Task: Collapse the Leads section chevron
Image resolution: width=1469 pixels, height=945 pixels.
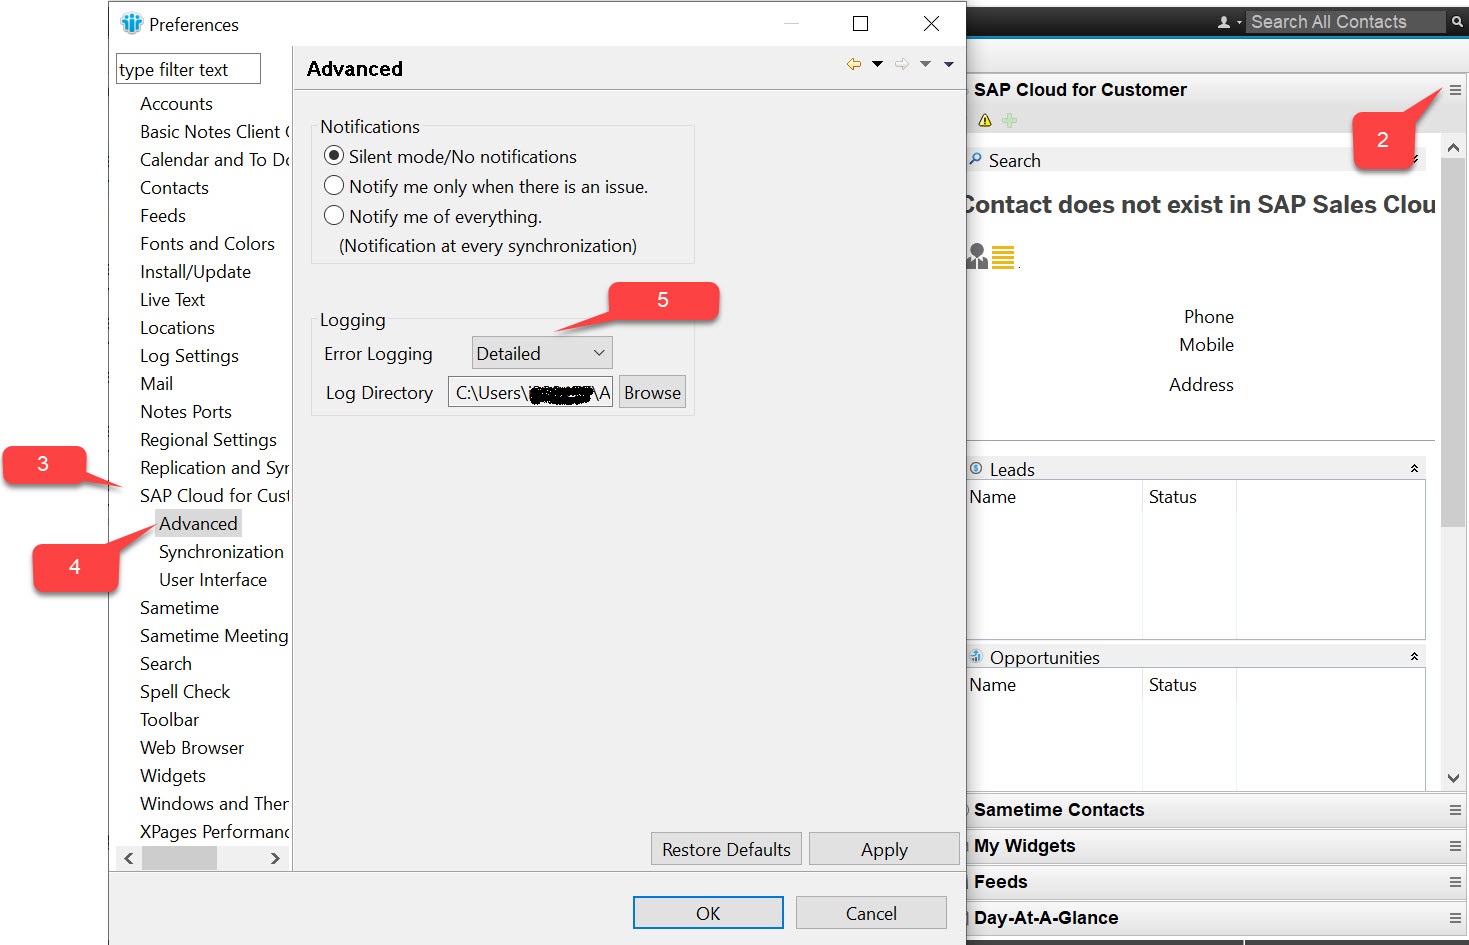Action: point(1414,468)
